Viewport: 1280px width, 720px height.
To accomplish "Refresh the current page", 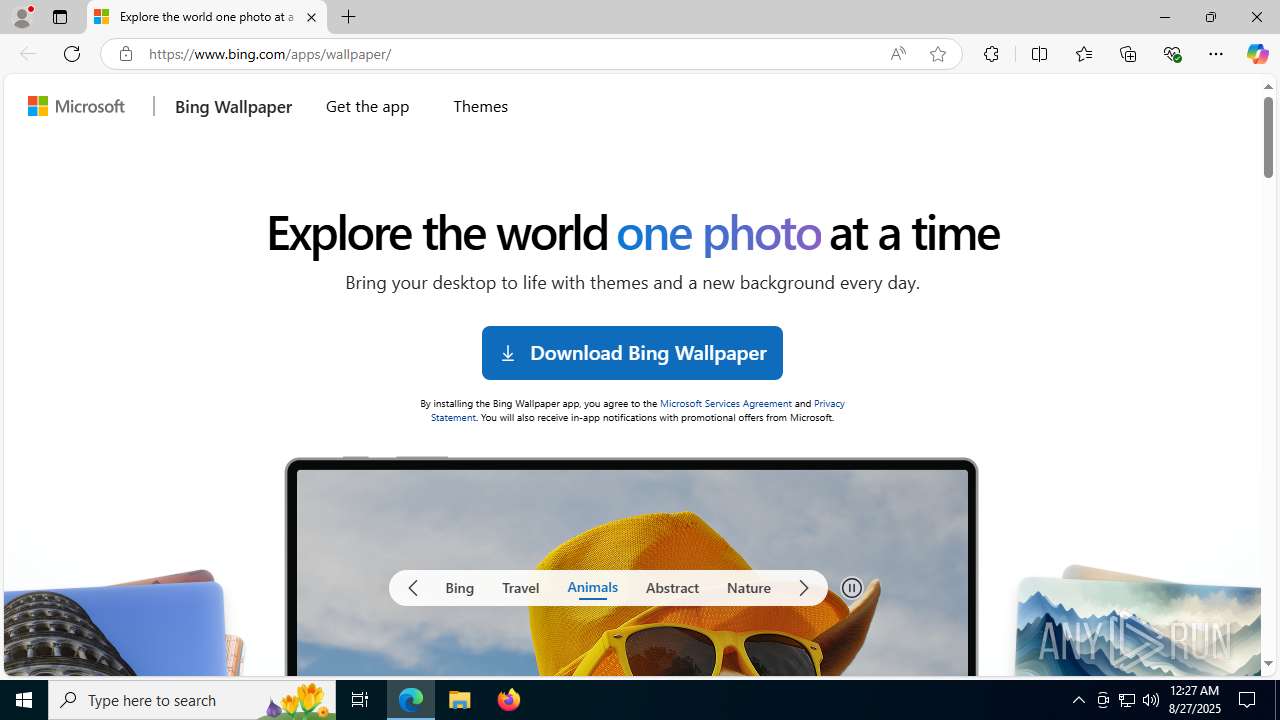I will 72,54.
